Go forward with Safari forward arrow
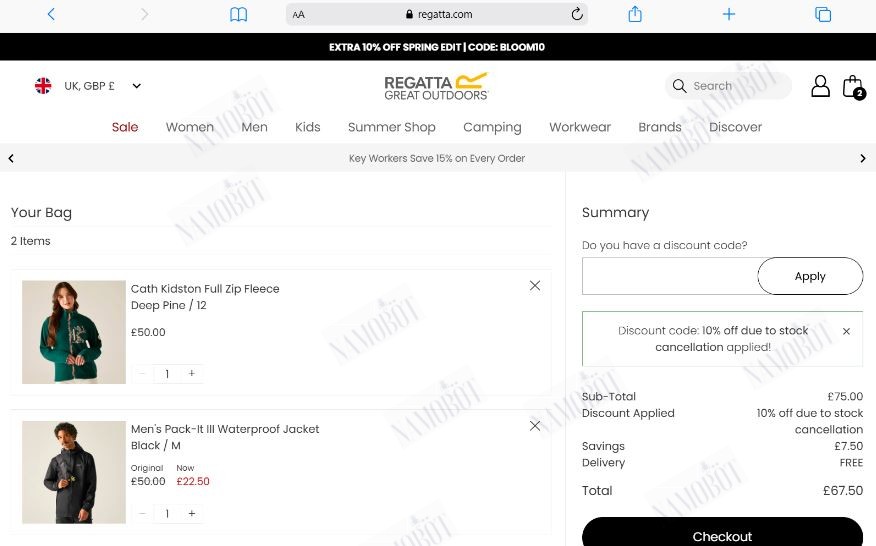The height and width of the screenshot is (546, 876). click(144, 14)
